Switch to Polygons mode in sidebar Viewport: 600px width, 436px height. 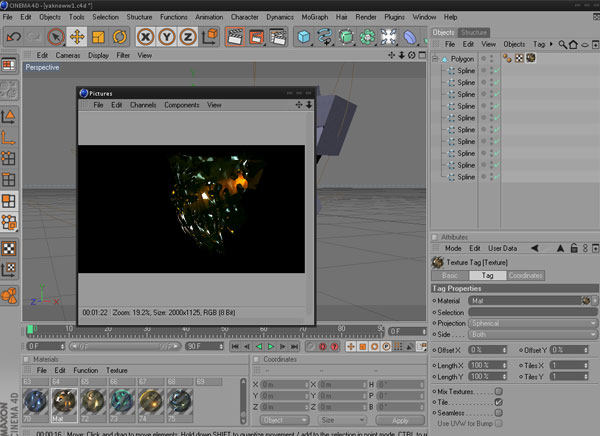pyautogui.click(x=8, y=201)
